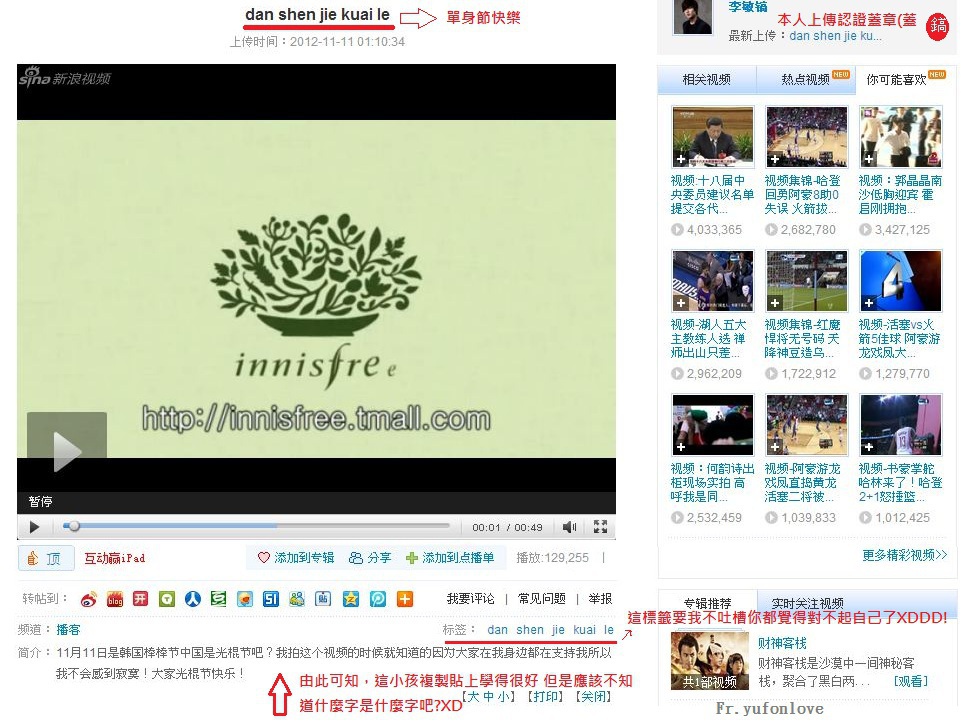Add 活塞vs火箭 video via plus icon
Image resolution: width=961 pixels, height=722 pixels.
(868, 303)
